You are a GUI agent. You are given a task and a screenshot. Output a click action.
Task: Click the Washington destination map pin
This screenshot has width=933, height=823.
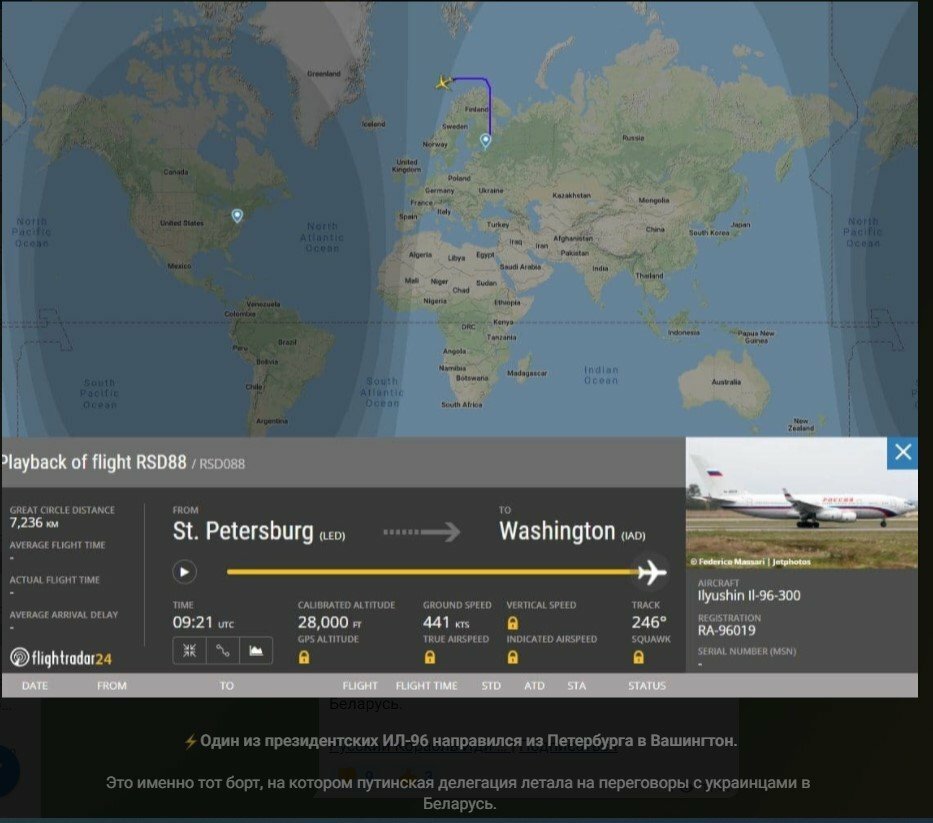[x=237, y=215]
